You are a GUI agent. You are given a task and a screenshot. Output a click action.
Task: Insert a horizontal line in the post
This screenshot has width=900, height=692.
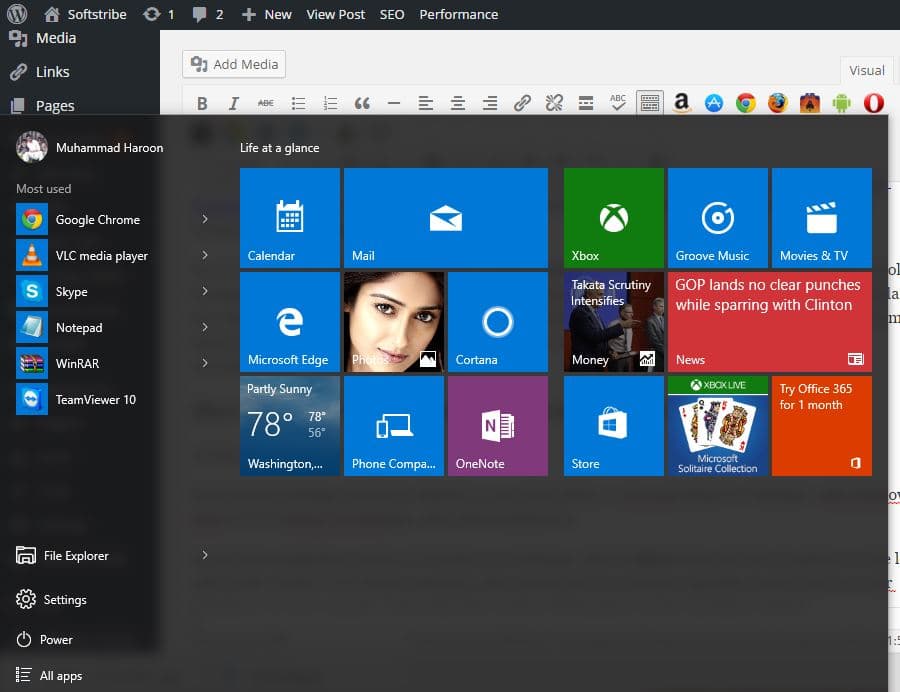pyautogui.click(x=393, y=102)
